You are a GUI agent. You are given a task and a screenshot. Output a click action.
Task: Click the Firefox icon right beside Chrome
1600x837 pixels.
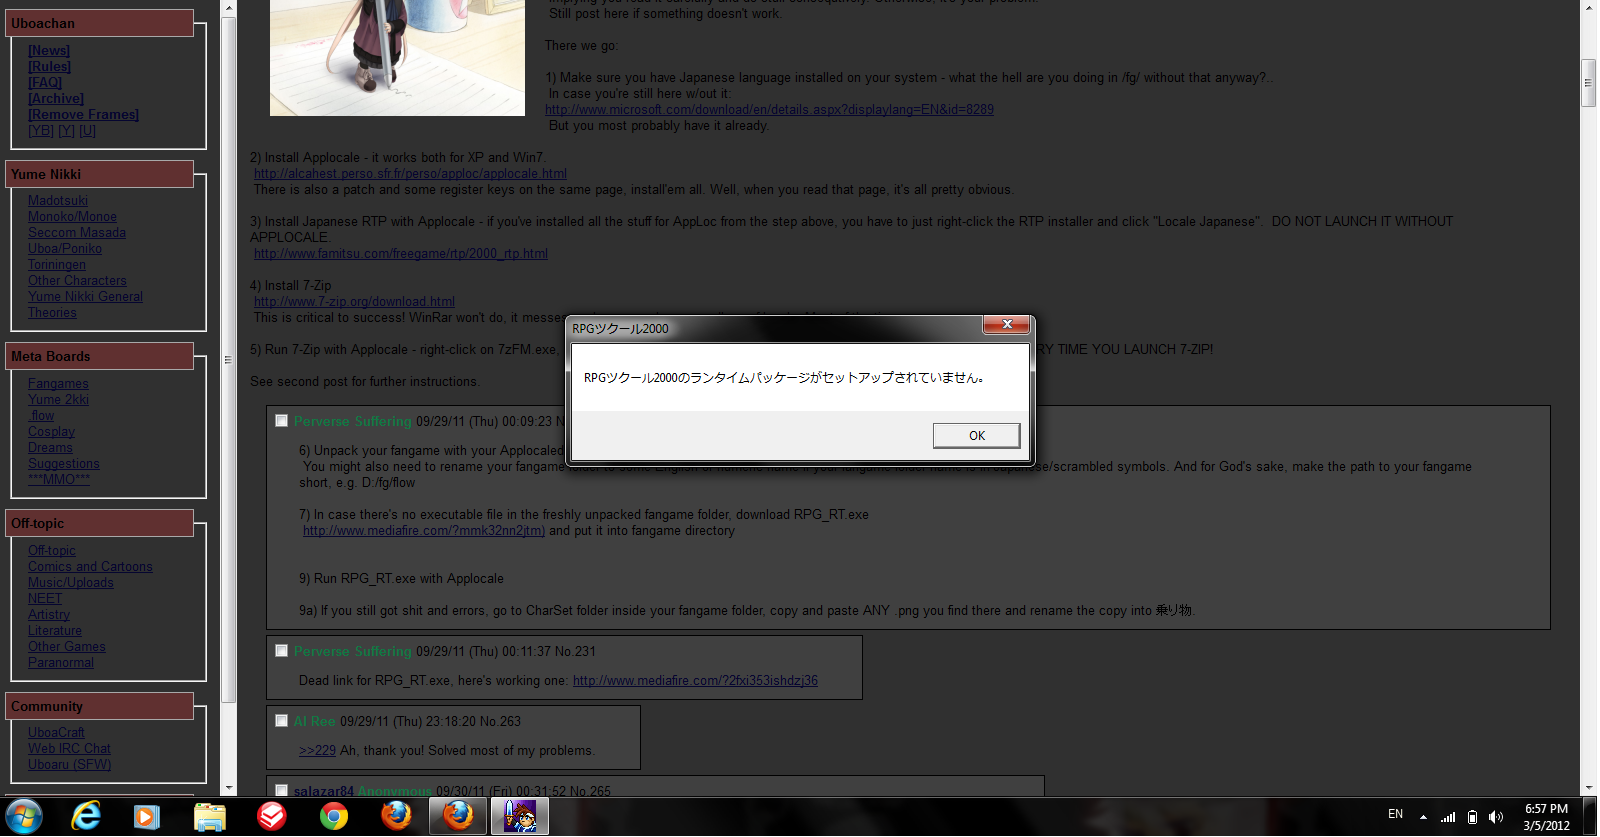click(396, 817)
